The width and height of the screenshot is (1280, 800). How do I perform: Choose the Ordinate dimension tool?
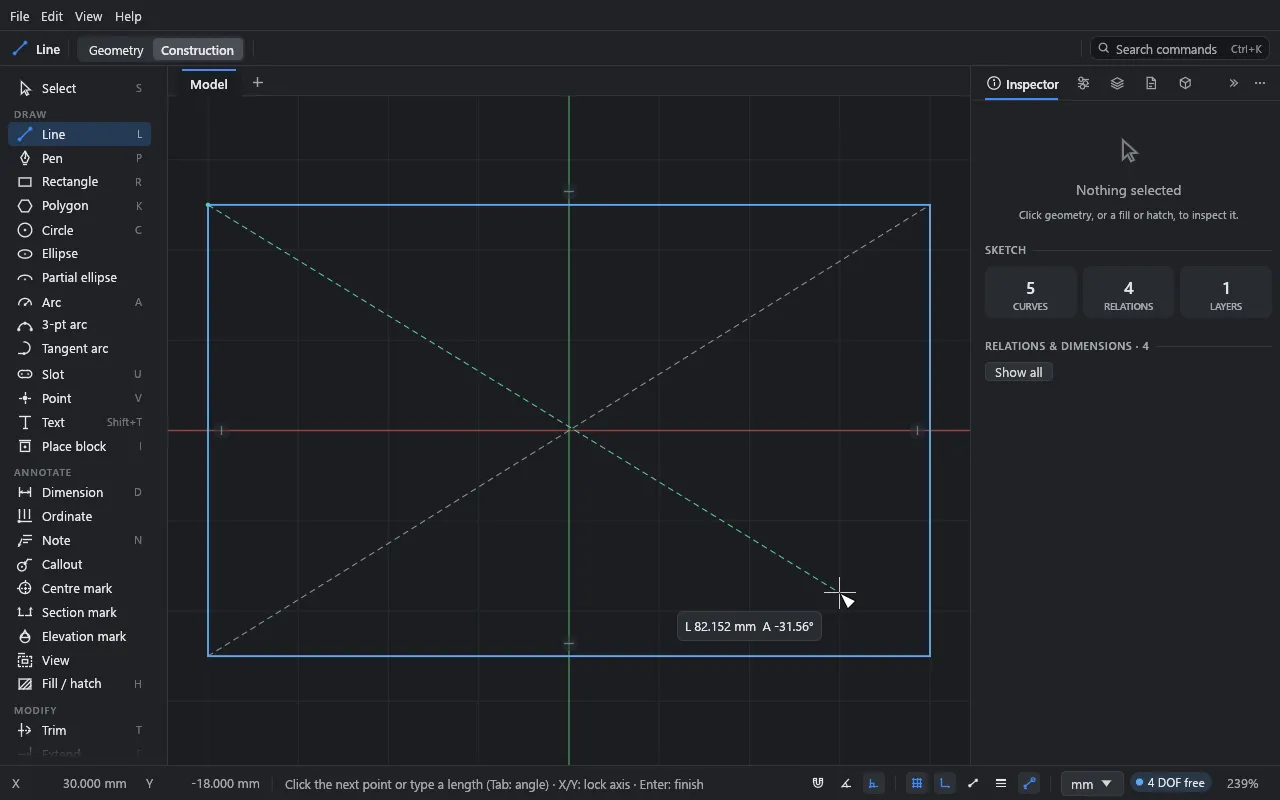coord(80,516)
